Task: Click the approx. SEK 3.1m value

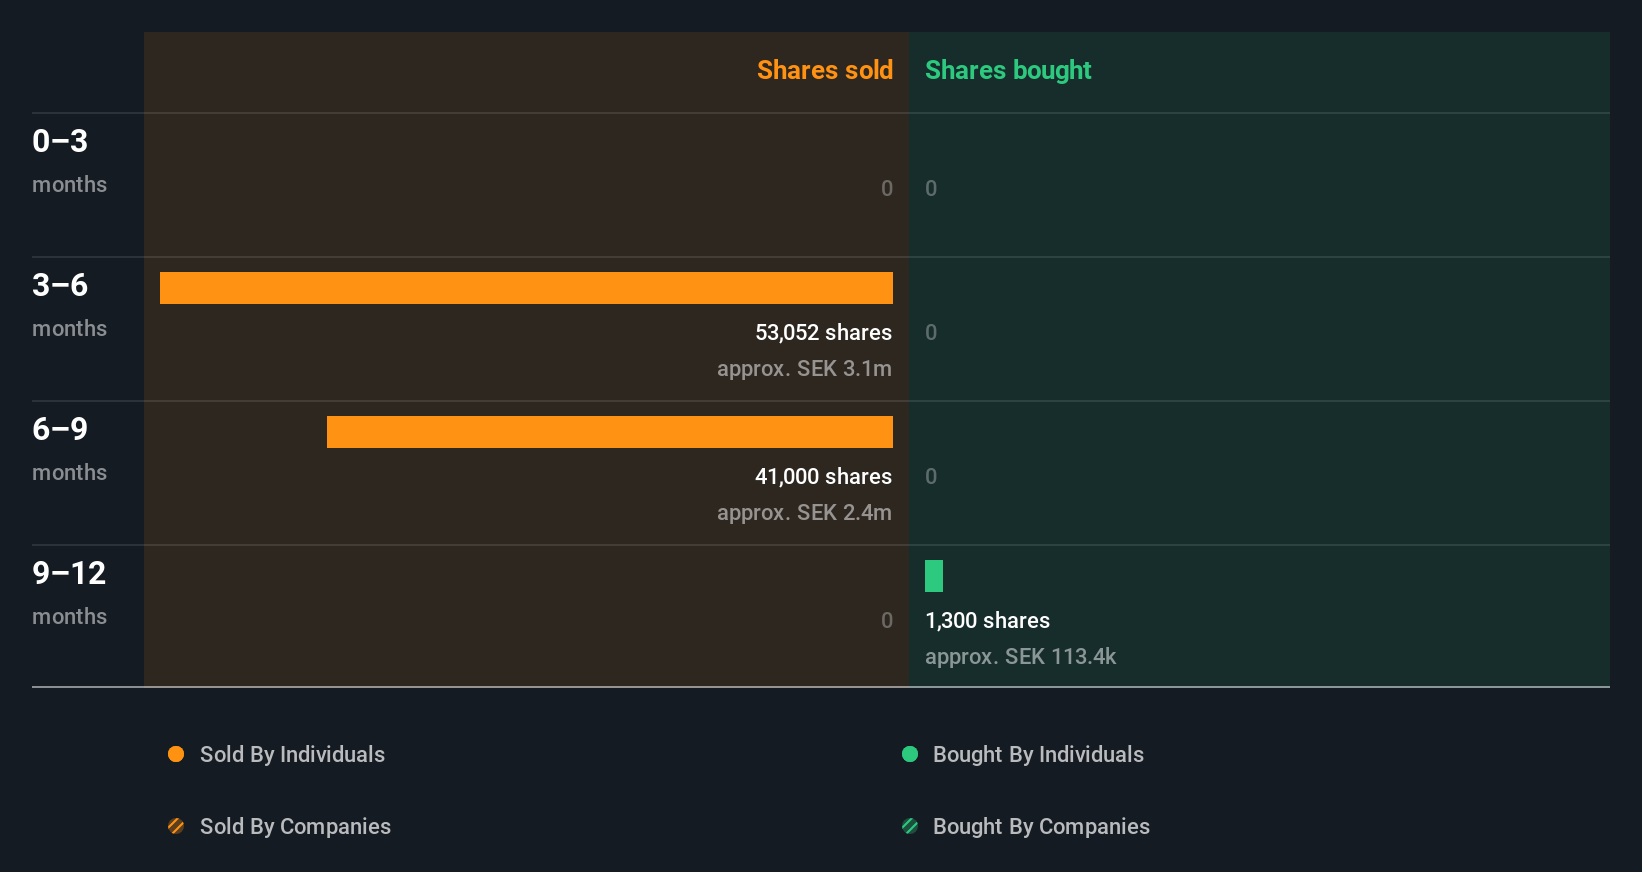Action: (804, 368)
